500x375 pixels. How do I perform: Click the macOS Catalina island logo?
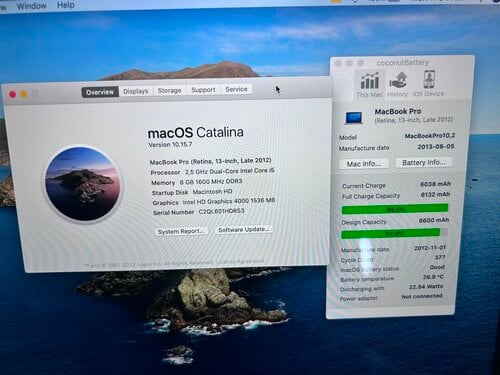click(83, 184)
